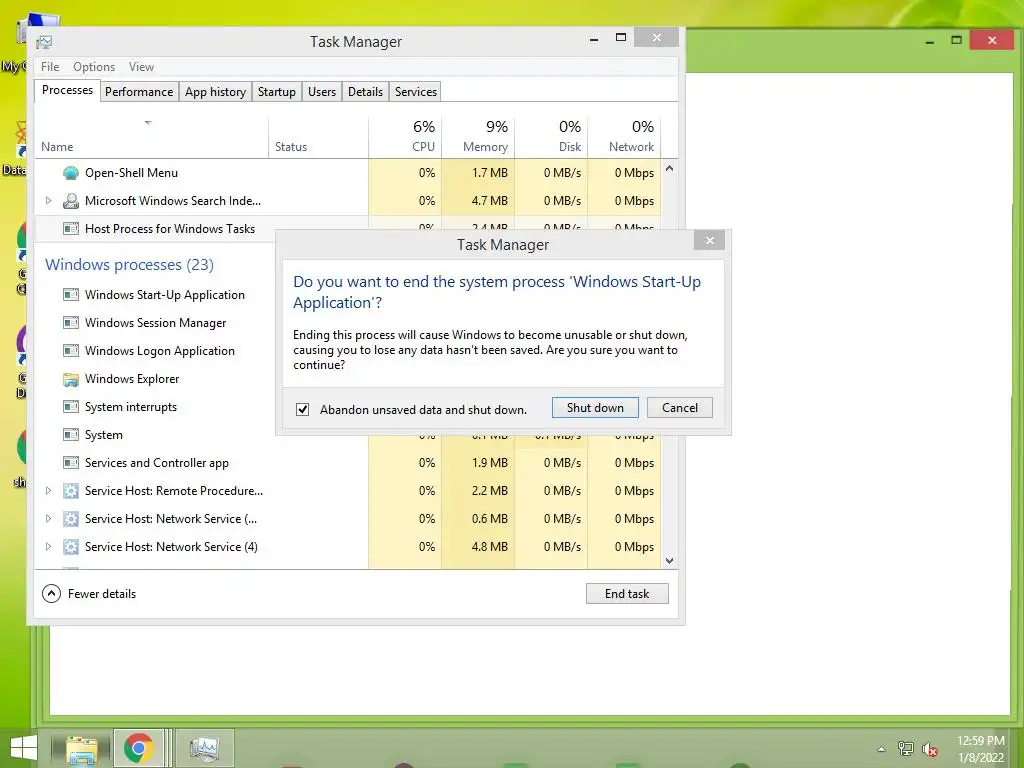Sort by the Memory column header

click(x=478, y=136)
